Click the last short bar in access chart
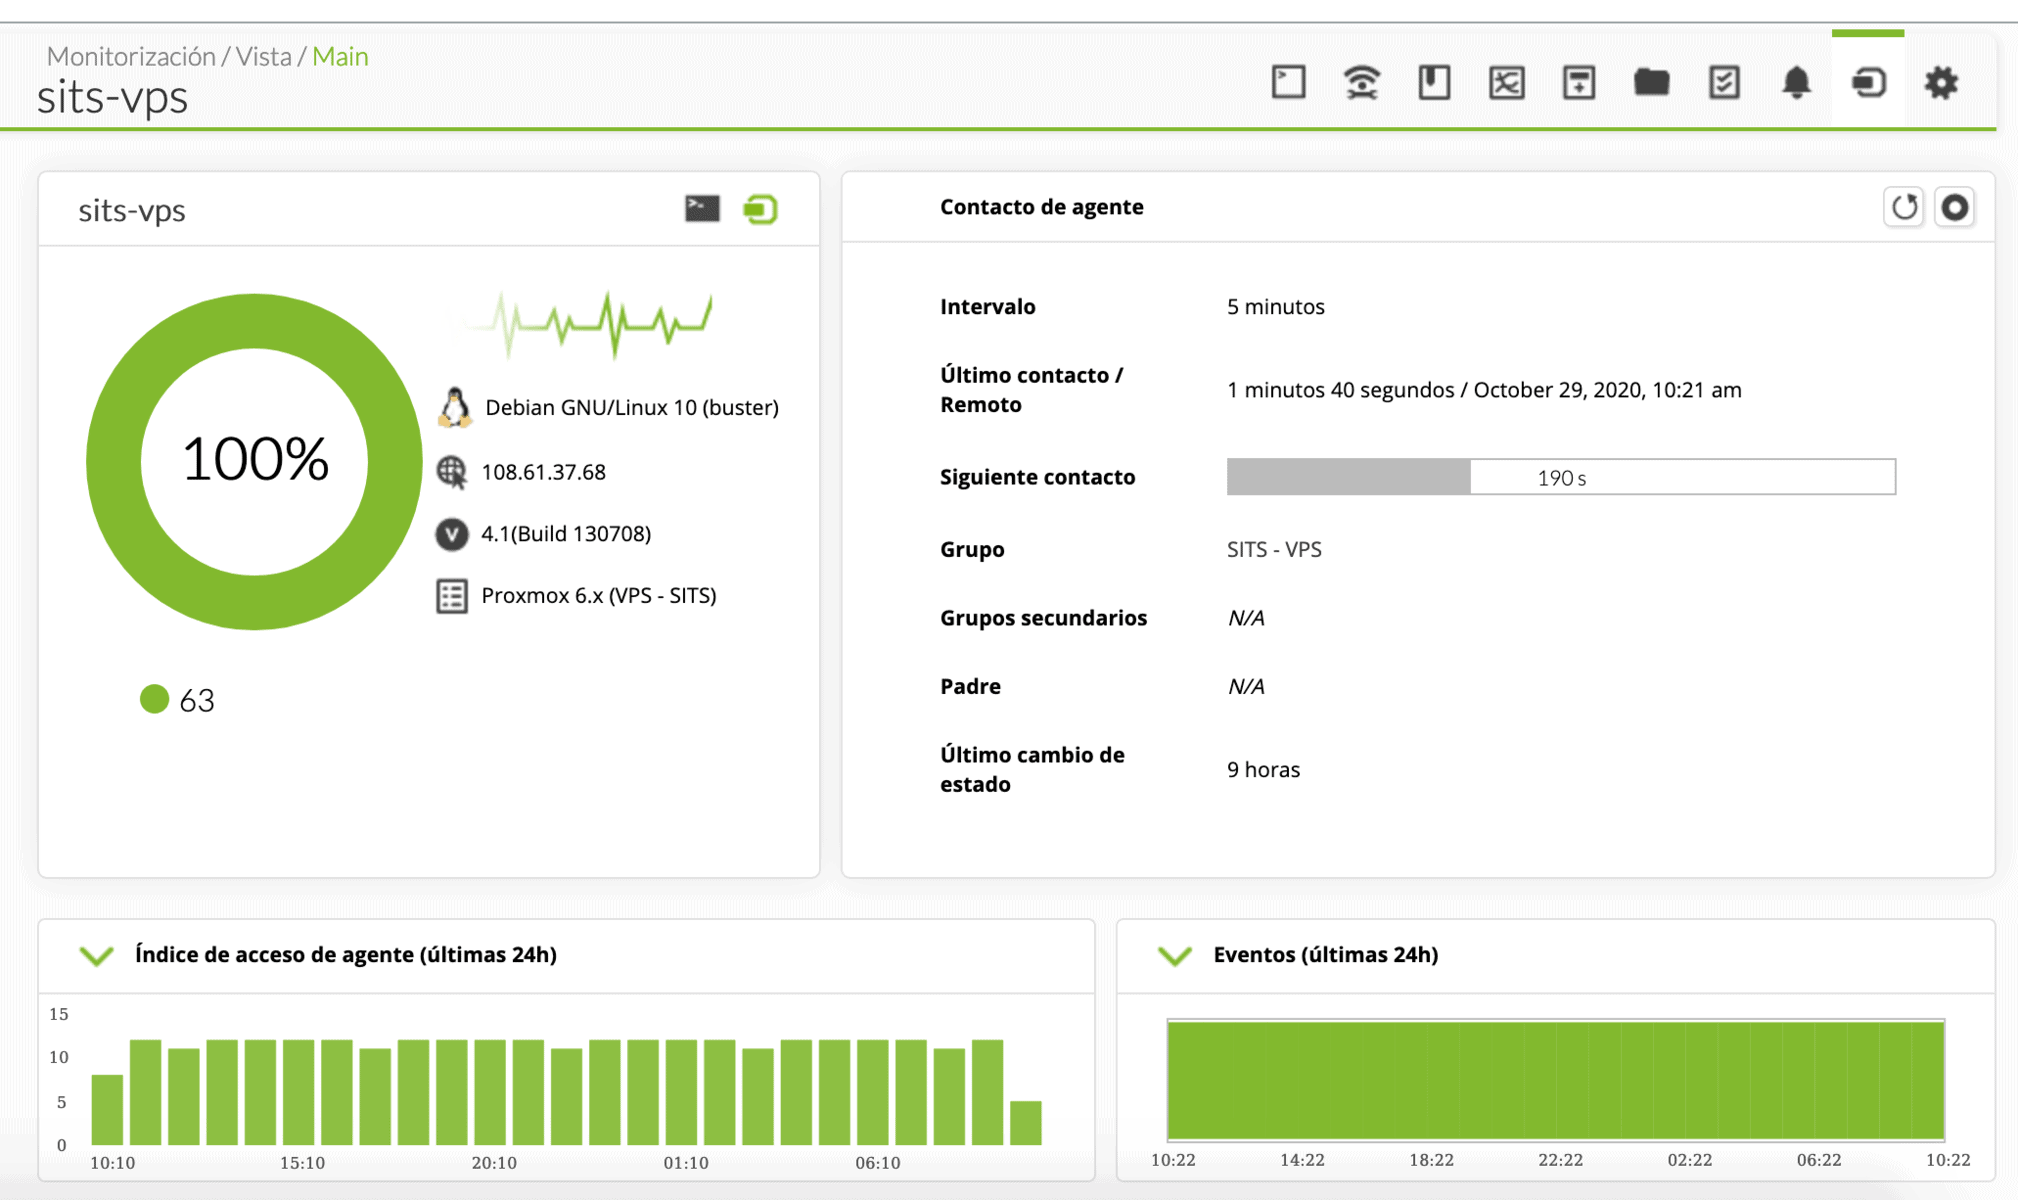 (x=1026, y=1122)
